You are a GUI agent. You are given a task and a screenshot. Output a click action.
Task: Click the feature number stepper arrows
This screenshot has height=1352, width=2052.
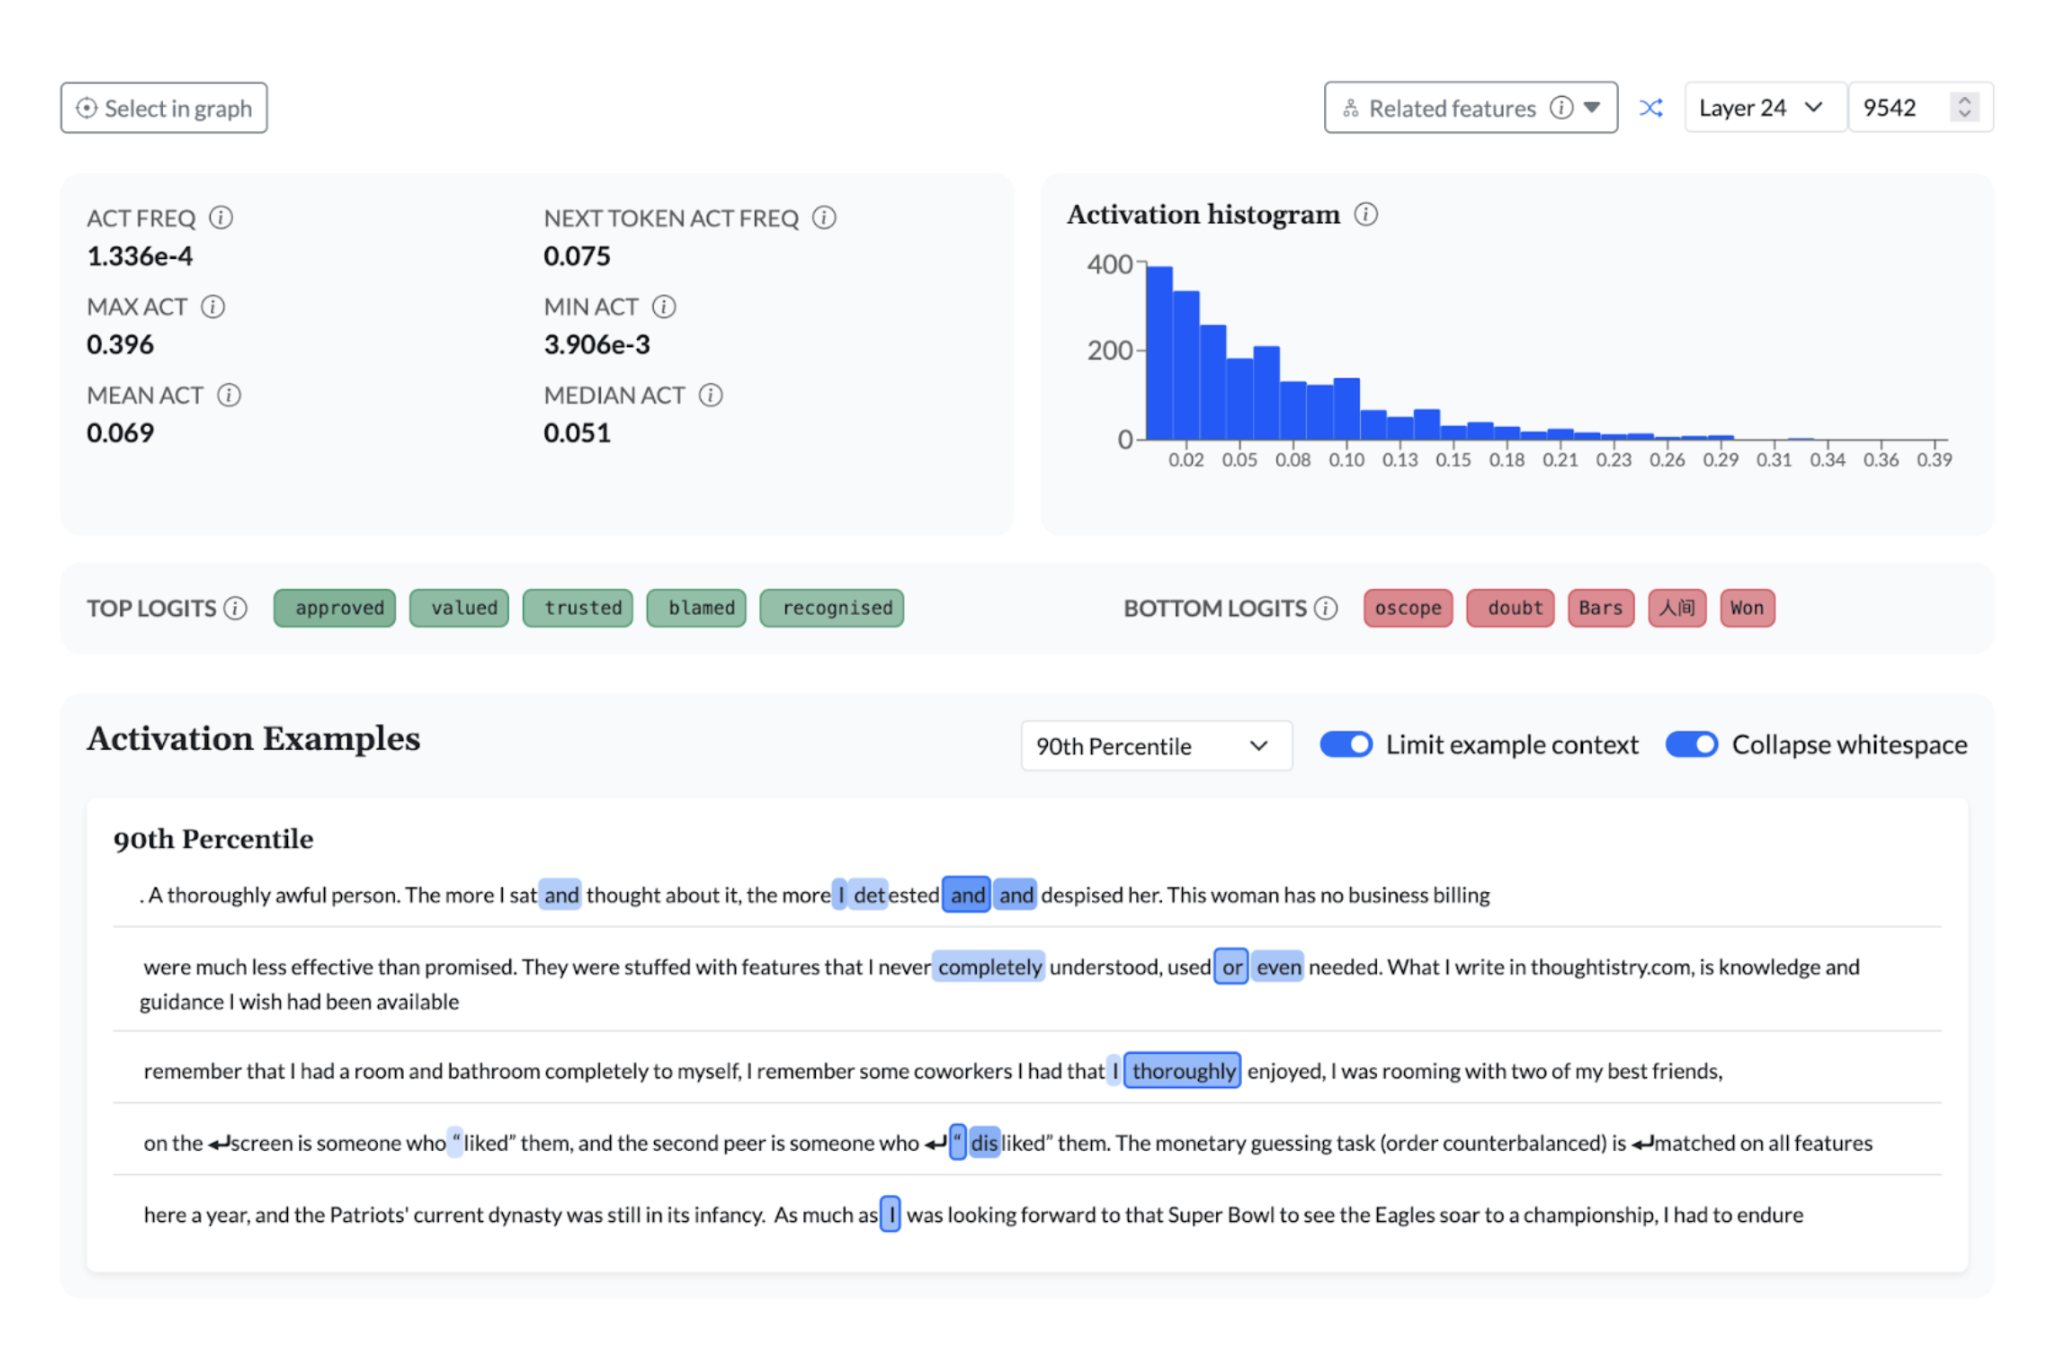1964,107
